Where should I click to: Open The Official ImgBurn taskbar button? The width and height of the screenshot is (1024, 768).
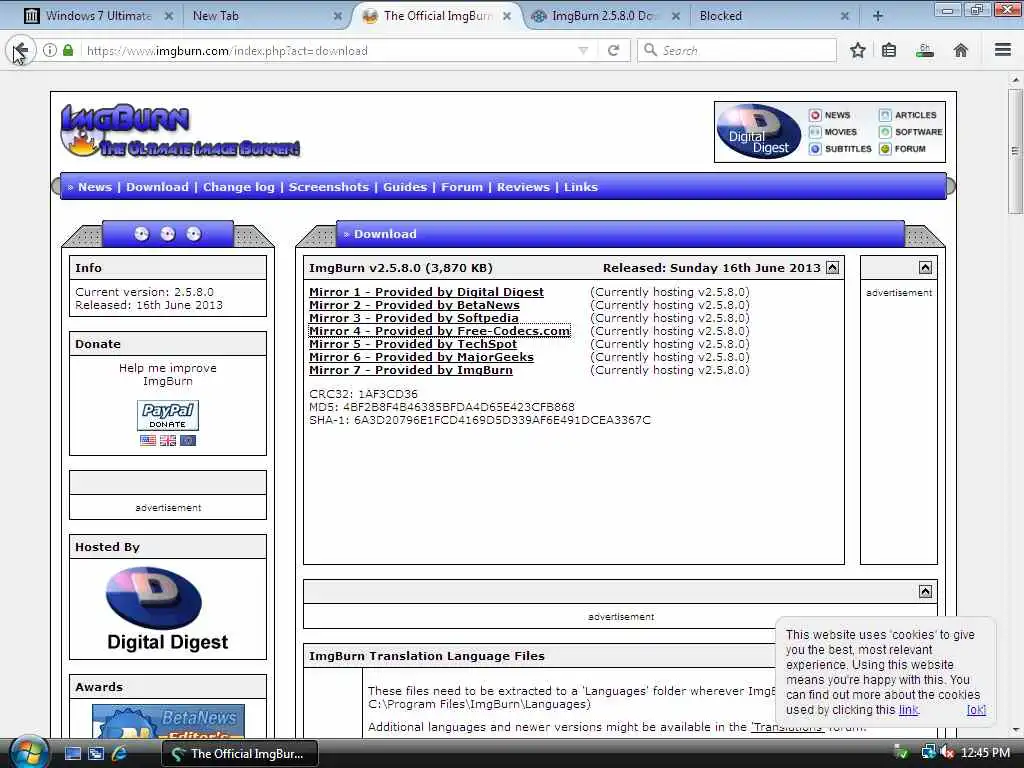(240, 754)
